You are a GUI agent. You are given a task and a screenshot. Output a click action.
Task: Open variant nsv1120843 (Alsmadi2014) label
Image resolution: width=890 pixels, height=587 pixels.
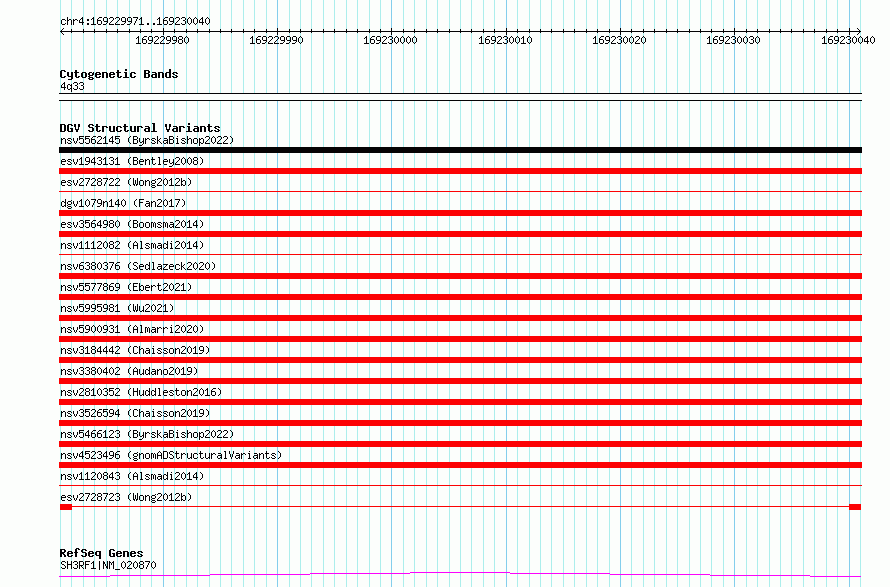coord(132,476)
